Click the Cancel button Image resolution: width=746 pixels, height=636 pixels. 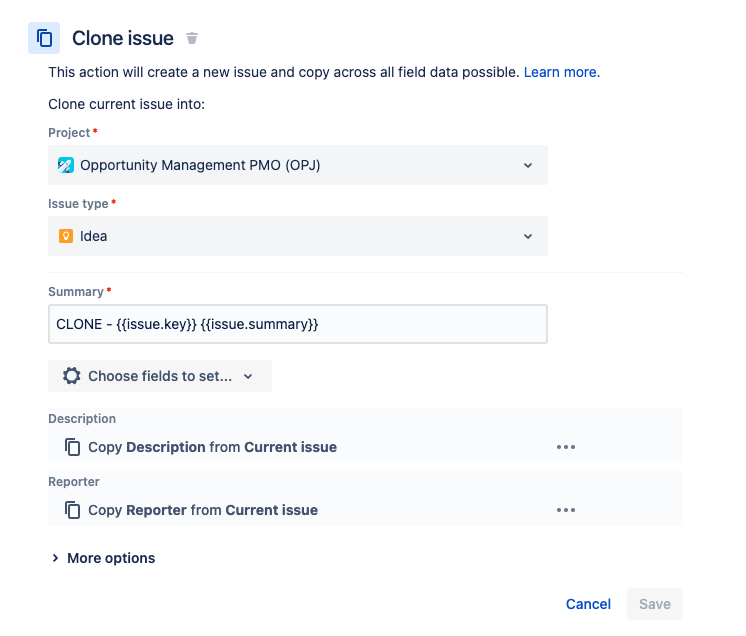click(588, 604)
